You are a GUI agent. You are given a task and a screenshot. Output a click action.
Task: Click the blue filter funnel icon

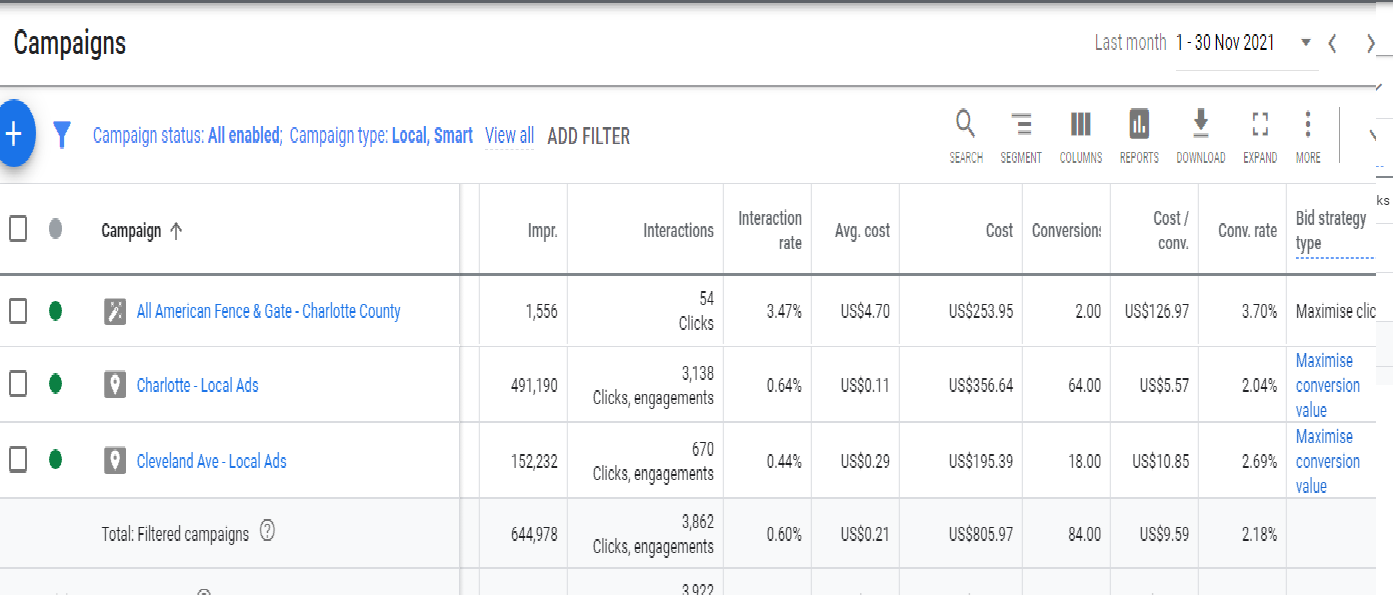coord(62,135)
